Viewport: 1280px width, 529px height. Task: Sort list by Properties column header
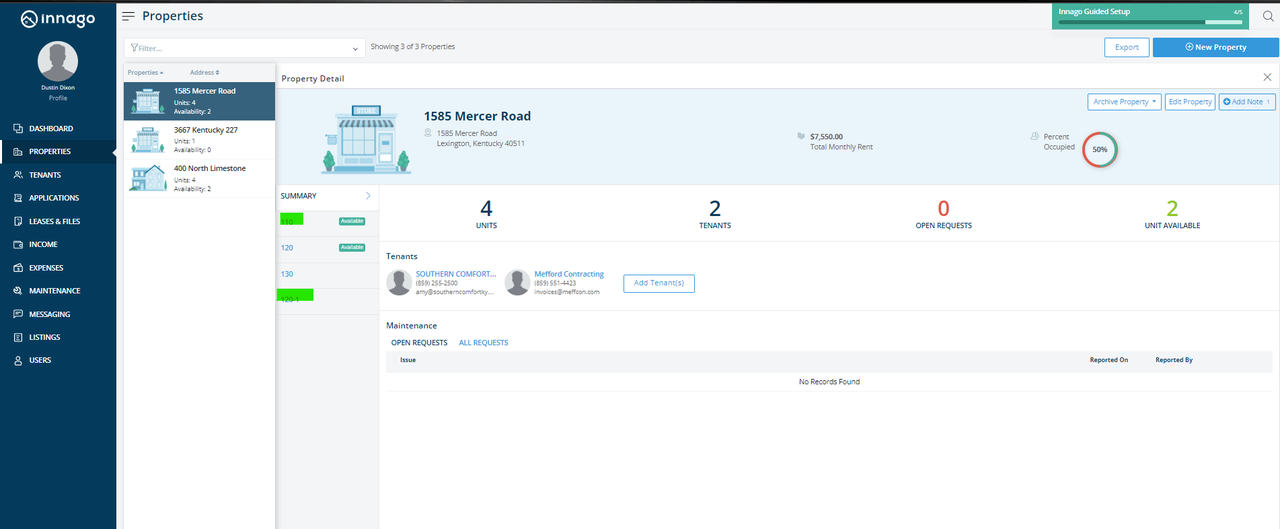tap(145, 73)
